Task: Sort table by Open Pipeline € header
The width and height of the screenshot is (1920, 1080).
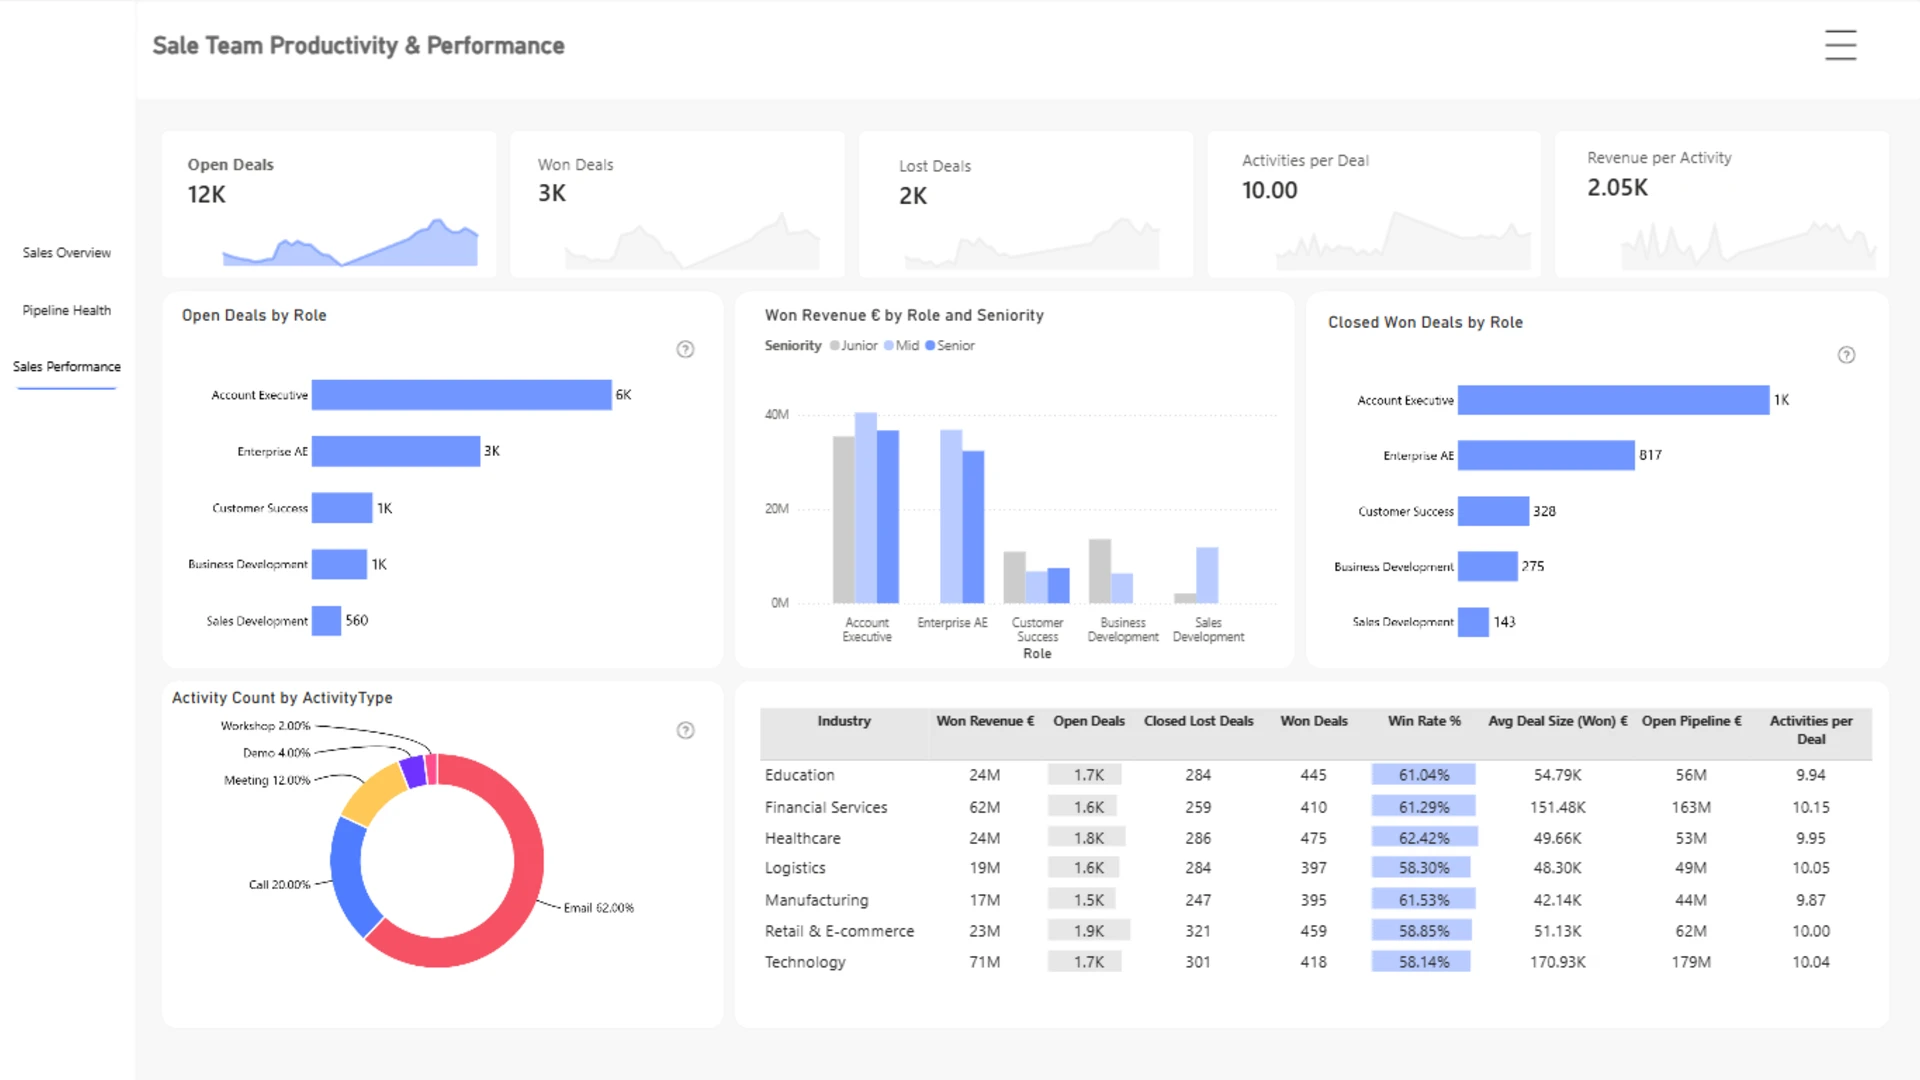Action: coord(1692,721)
